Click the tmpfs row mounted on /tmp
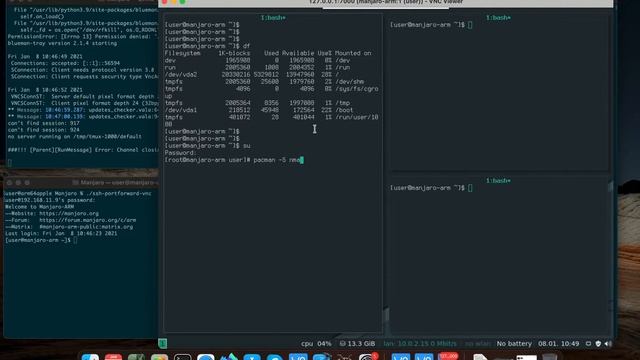The height and width of the screenshot is (360, 640). (x=257, y=103)
